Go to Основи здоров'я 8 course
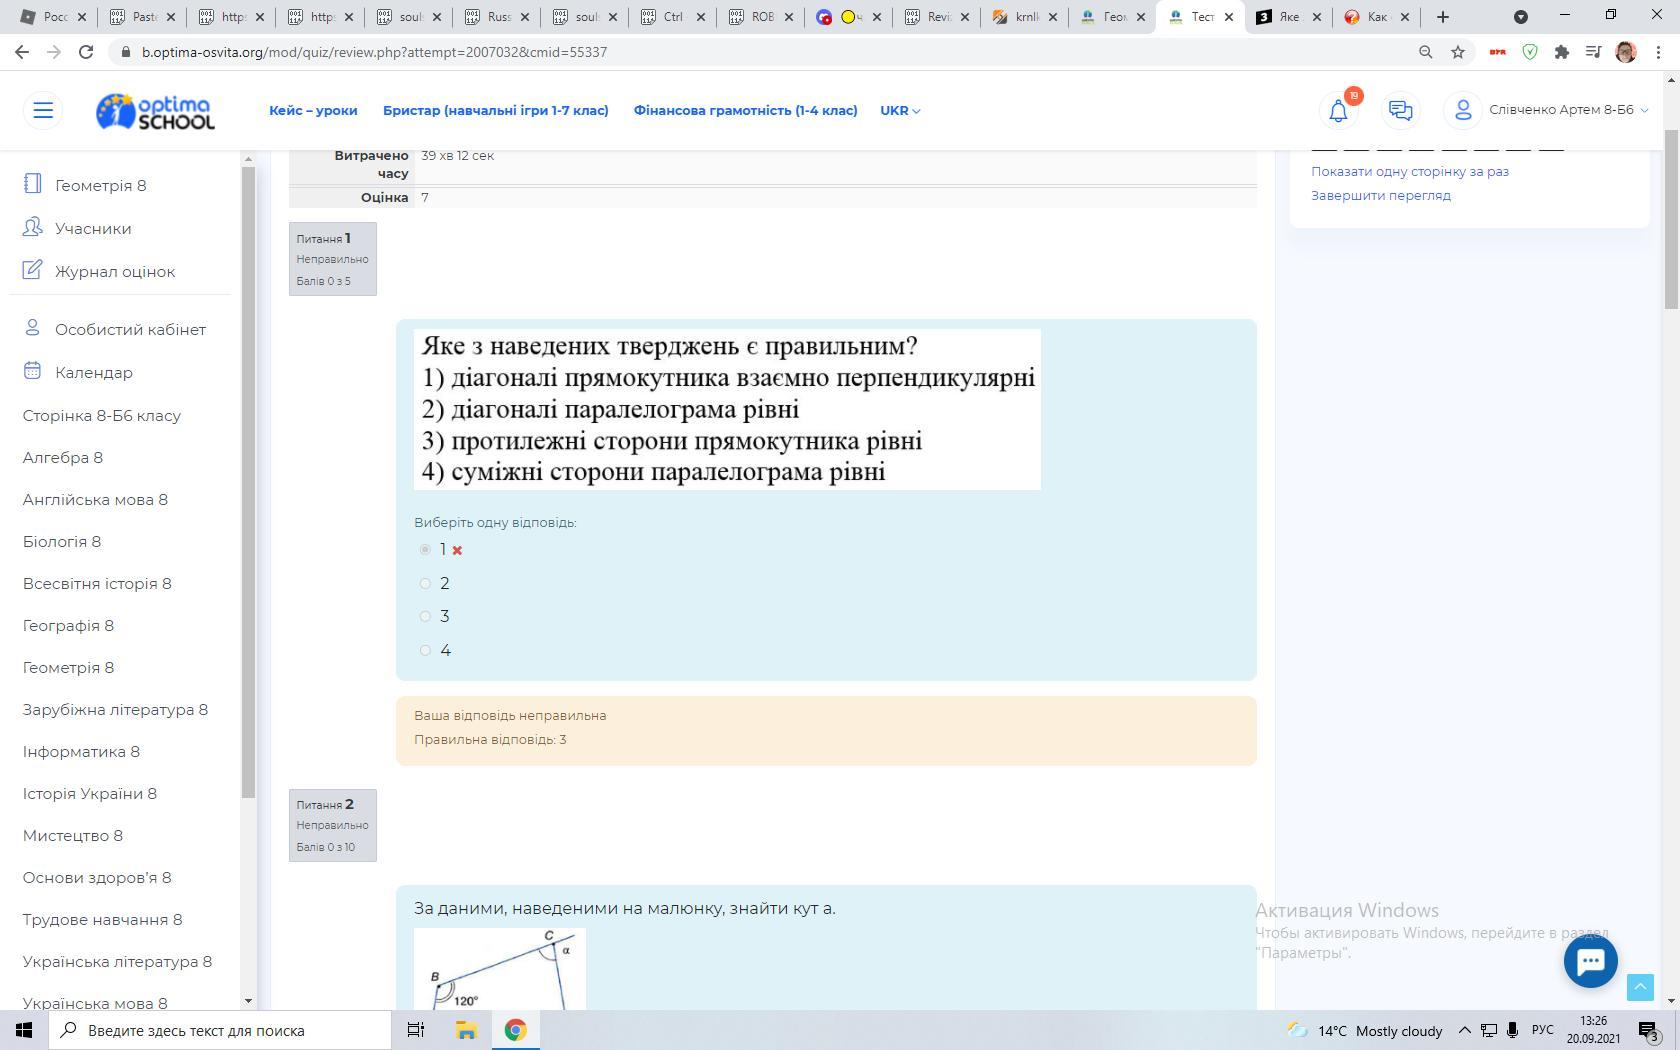The image size is (1680, 1050). (x=97, y=878)
